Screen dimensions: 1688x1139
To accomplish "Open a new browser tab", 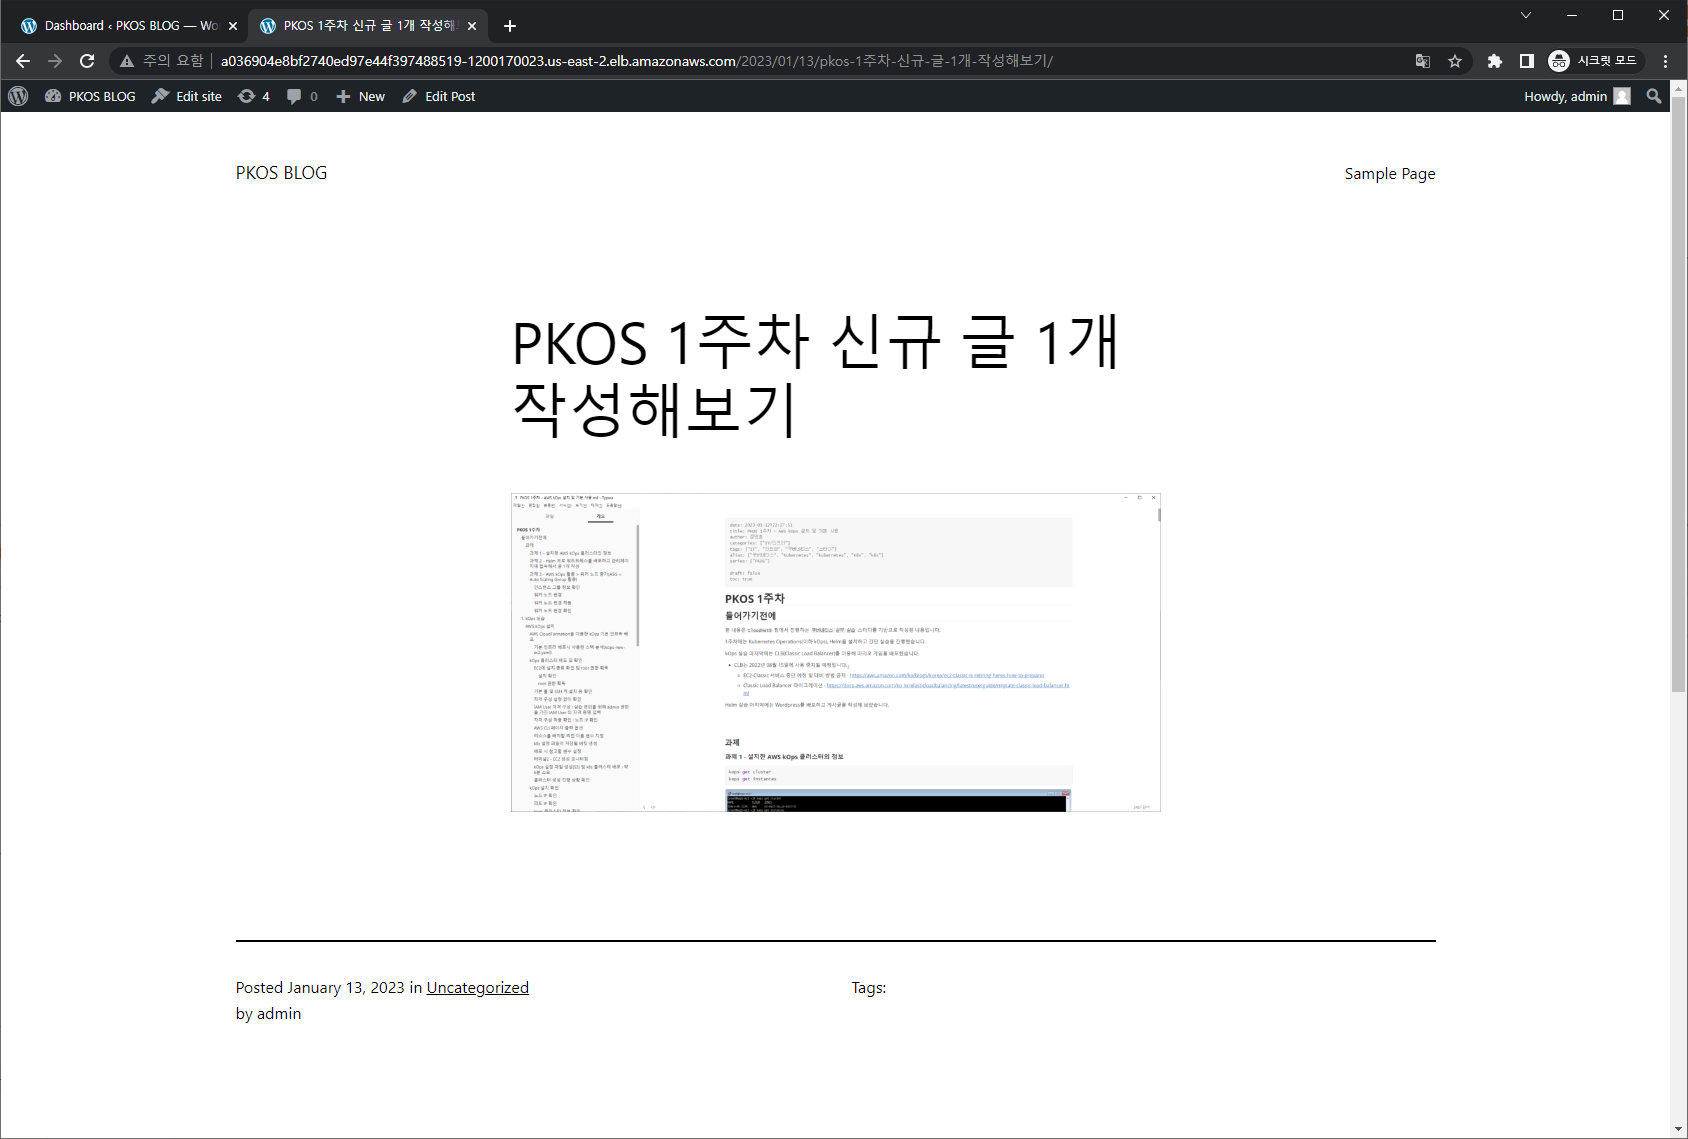I will point(510,25).
